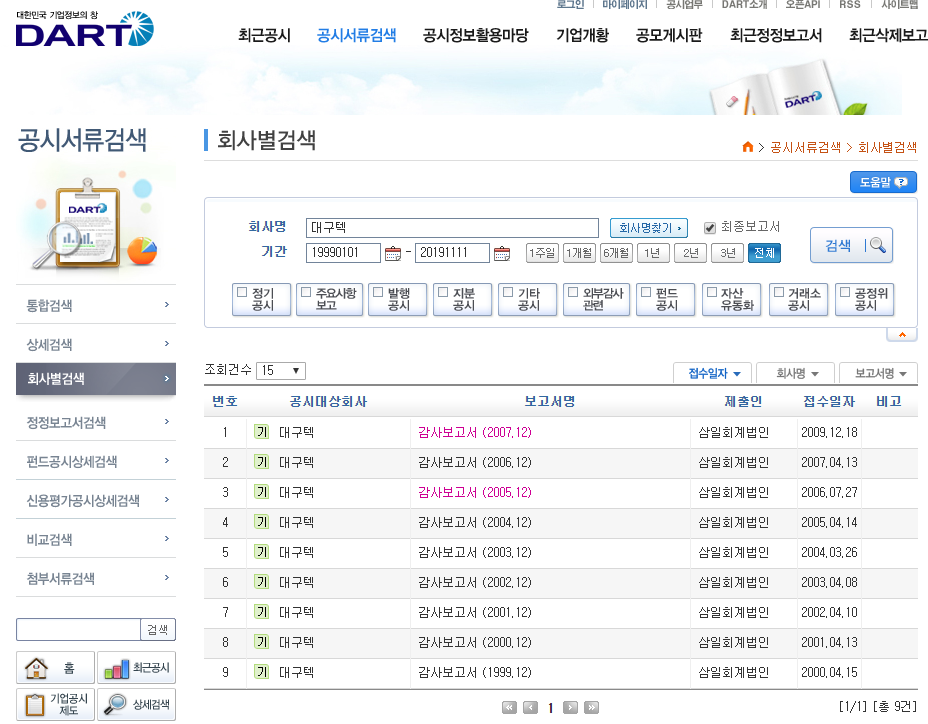Viewport: 928px width, 724px height.
Task: Sort results by 보고서명
Action: pyautogui.click(x=879, y=374)
